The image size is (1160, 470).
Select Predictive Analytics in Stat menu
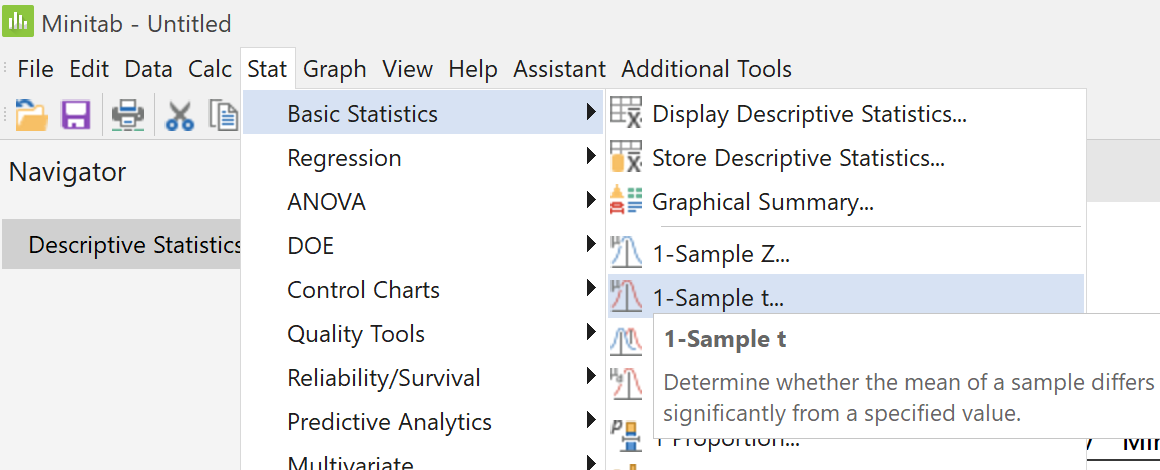click(x=423, y=421)
